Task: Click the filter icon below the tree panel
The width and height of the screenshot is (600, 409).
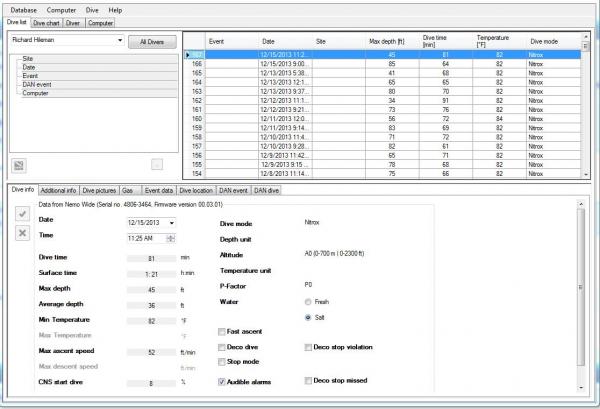Action: (x=19, y=164)
